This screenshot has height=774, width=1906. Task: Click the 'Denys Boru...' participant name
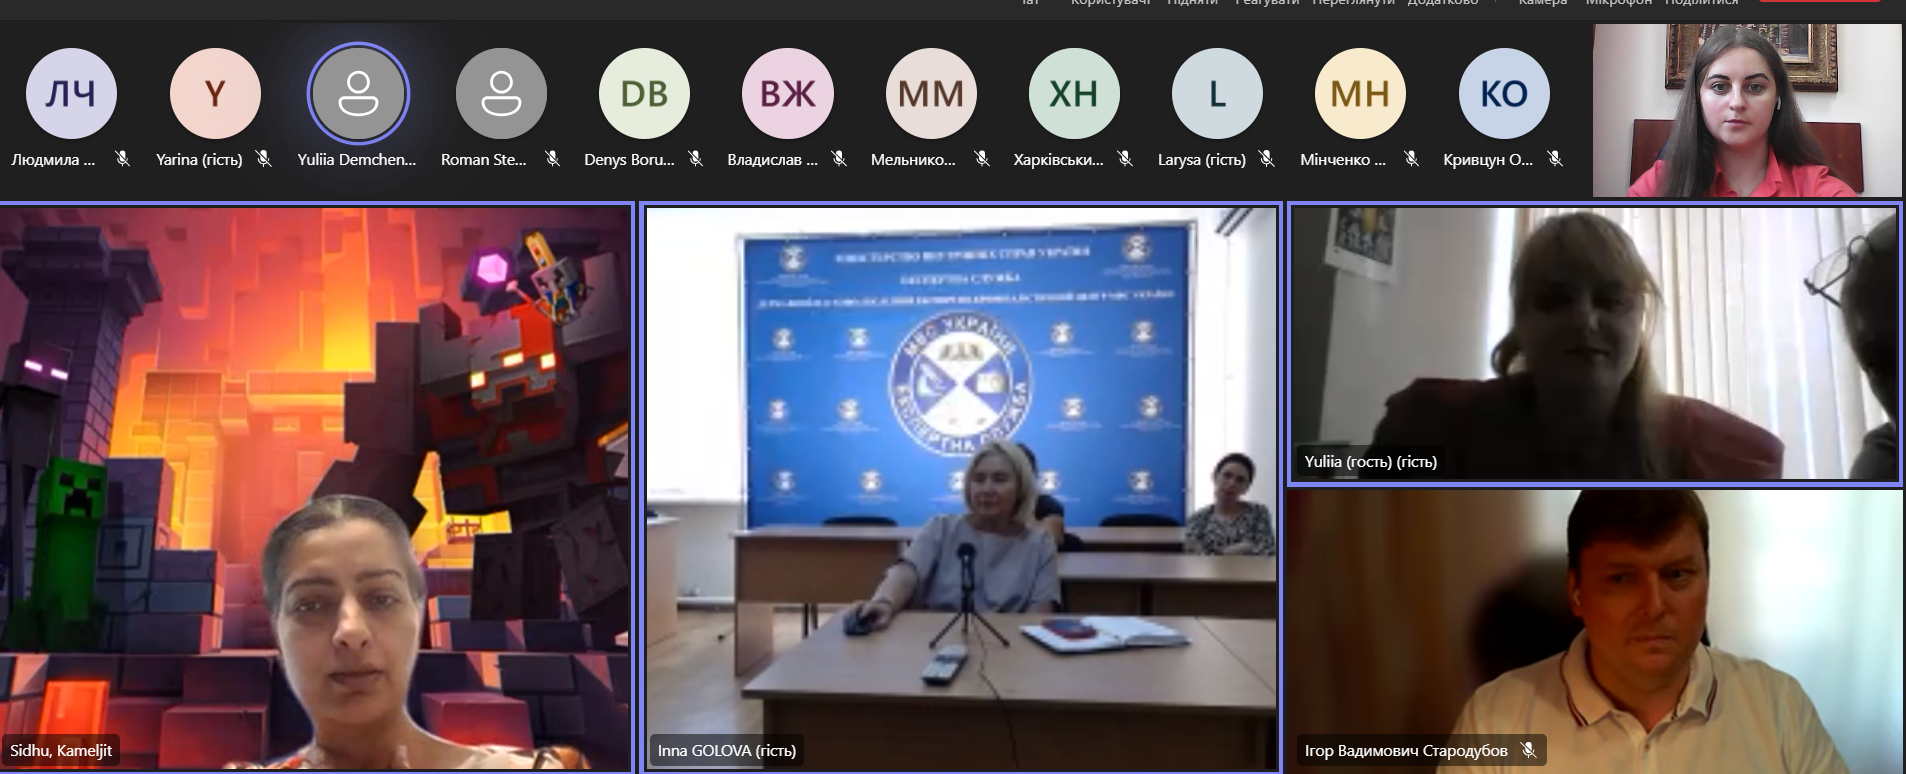pyautogui.click(x=629, y=159)
